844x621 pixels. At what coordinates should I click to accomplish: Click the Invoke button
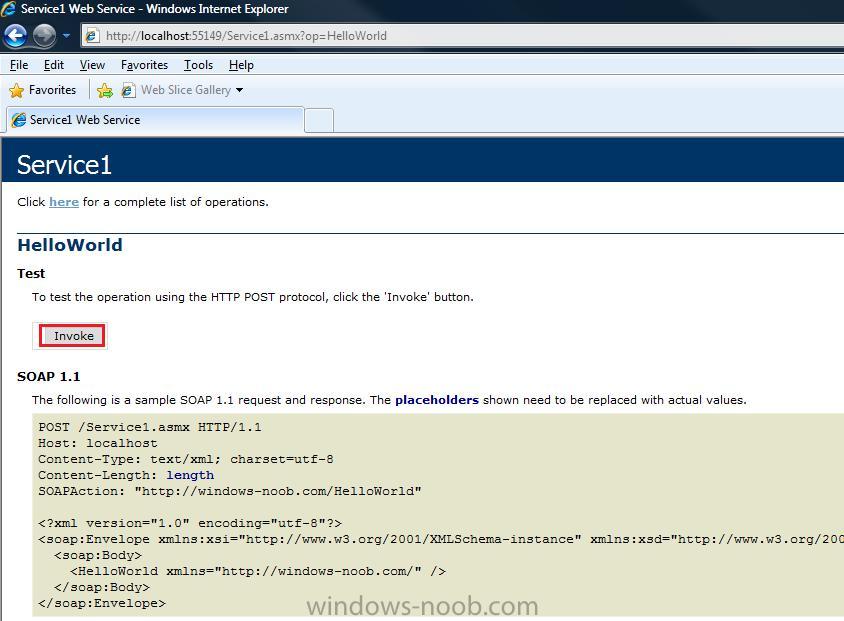pyautogui.click(x=72, y=336)
